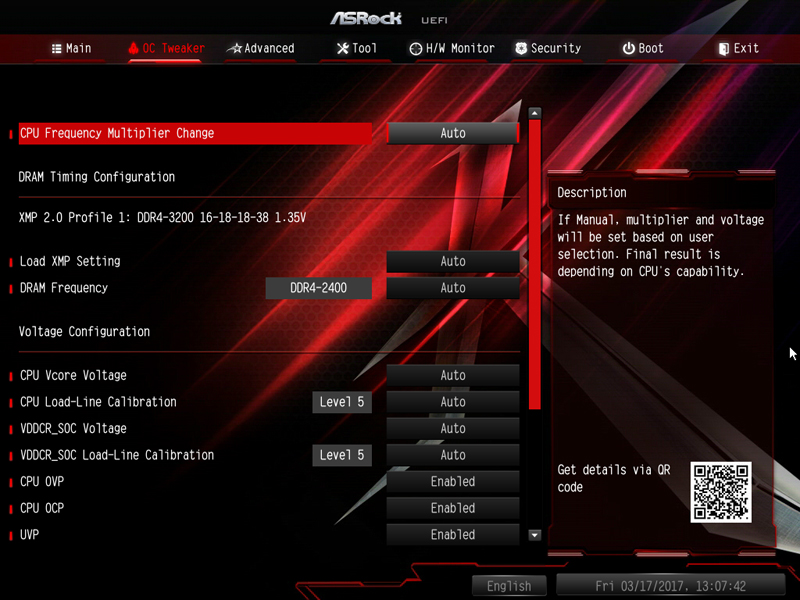Select UVP label
Image resolution: width=800 pixels, height=600 pixels.
tap(30, 535)
